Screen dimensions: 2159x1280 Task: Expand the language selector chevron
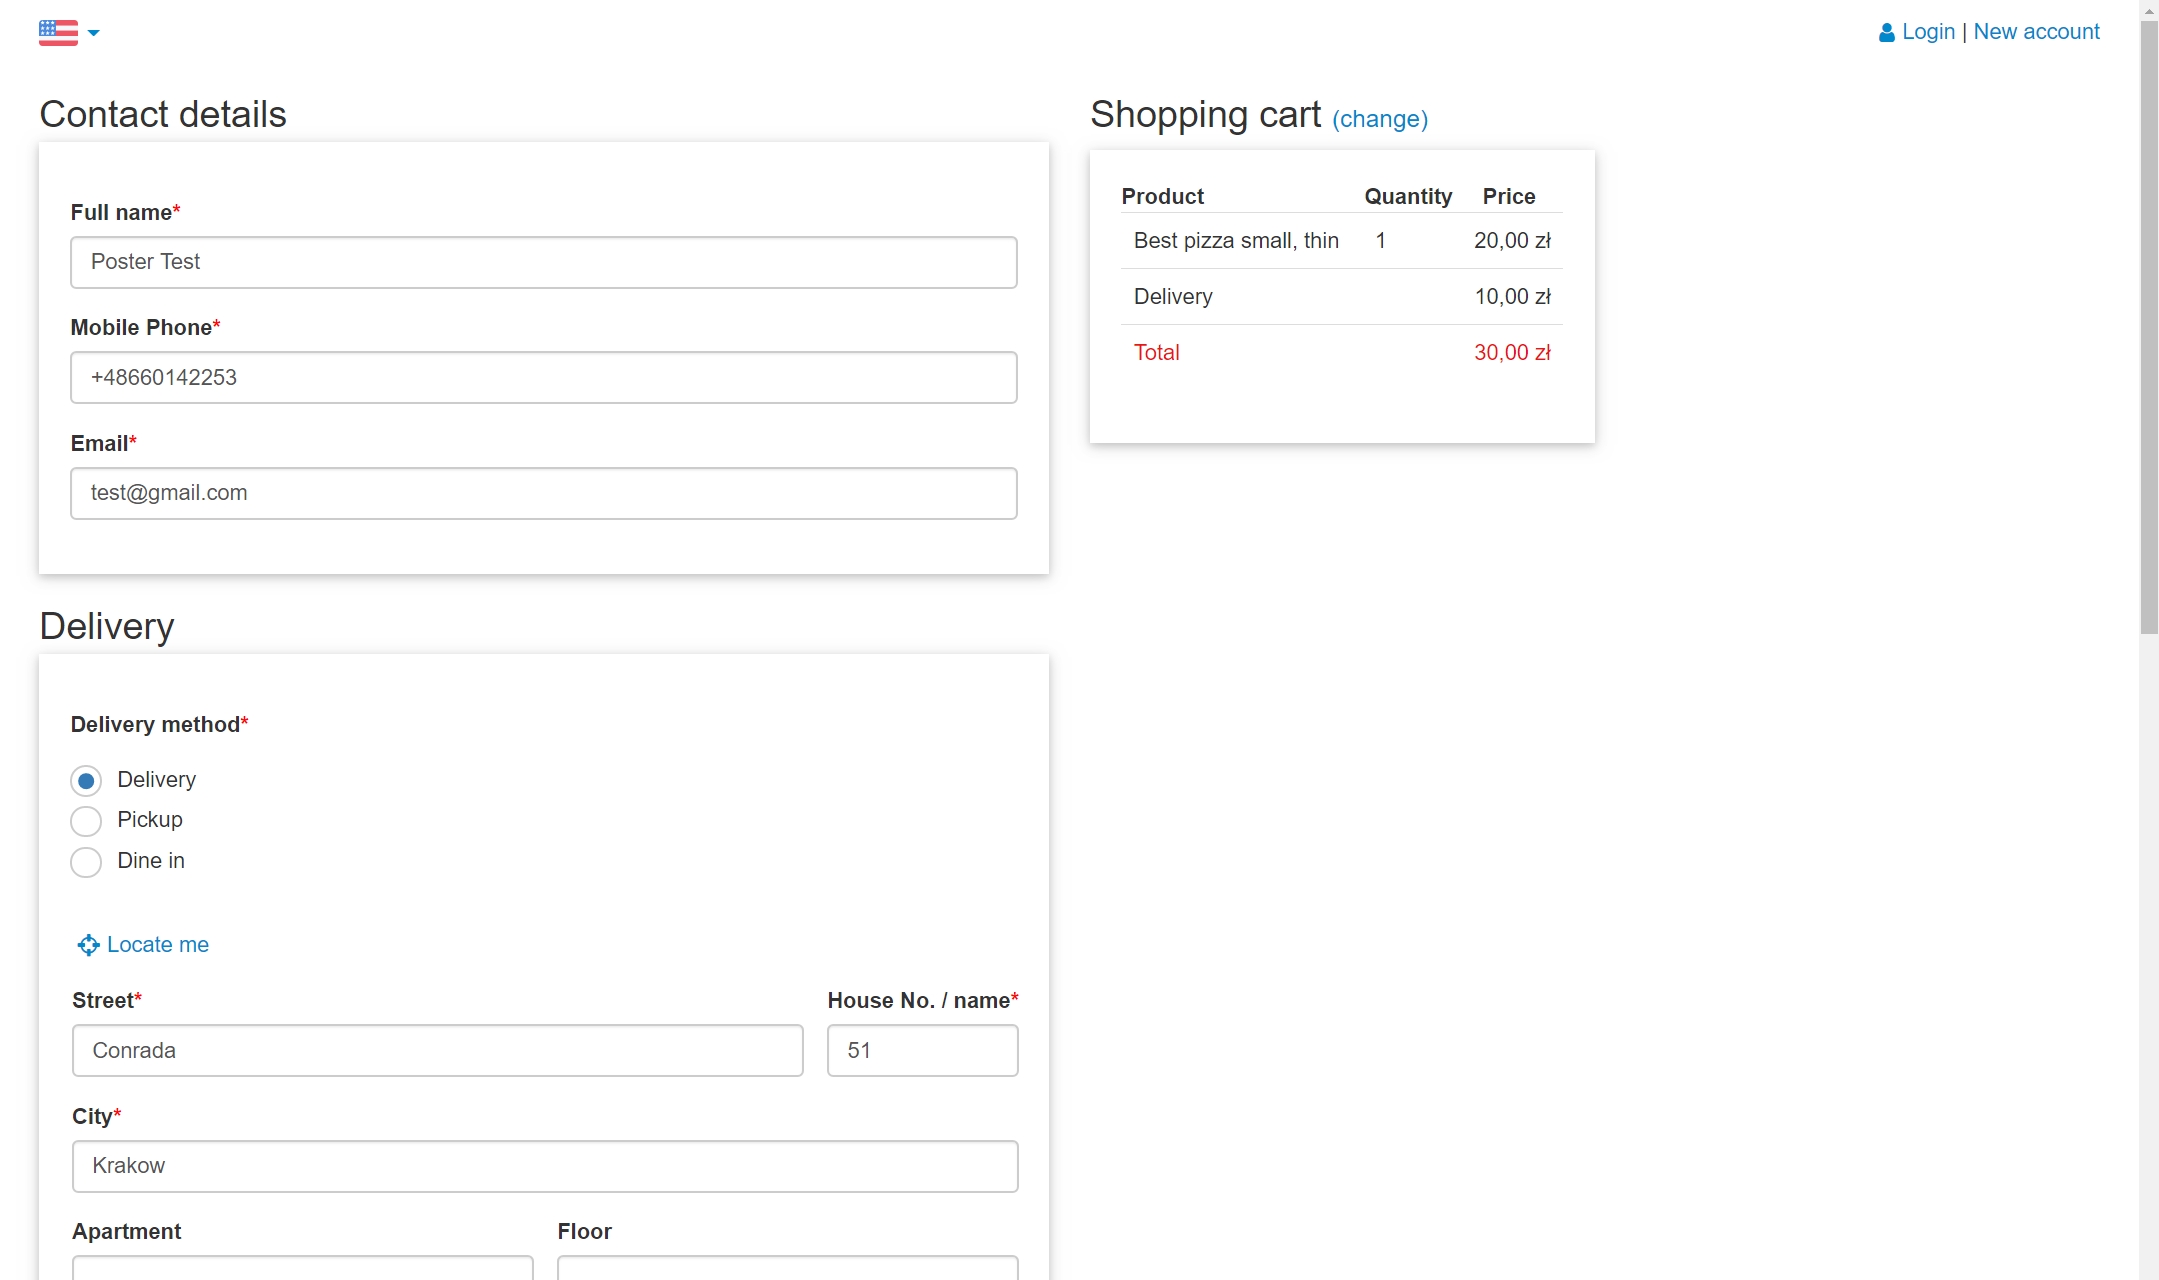point(94,34)
